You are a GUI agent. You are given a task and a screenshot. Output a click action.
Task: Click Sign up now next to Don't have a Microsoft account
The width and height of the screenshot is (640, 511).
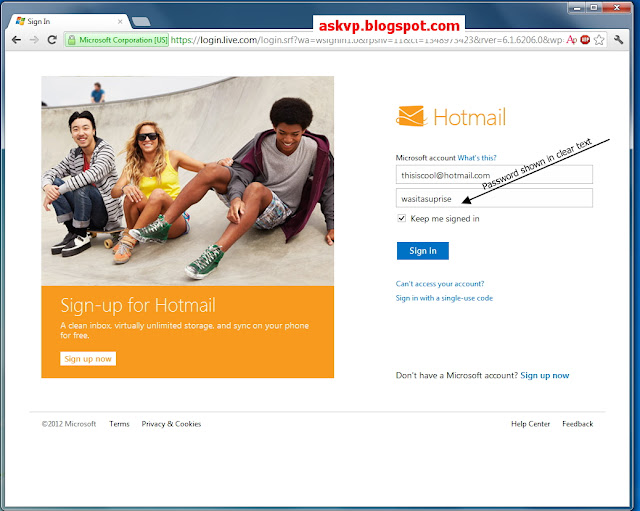click(544, 375)
